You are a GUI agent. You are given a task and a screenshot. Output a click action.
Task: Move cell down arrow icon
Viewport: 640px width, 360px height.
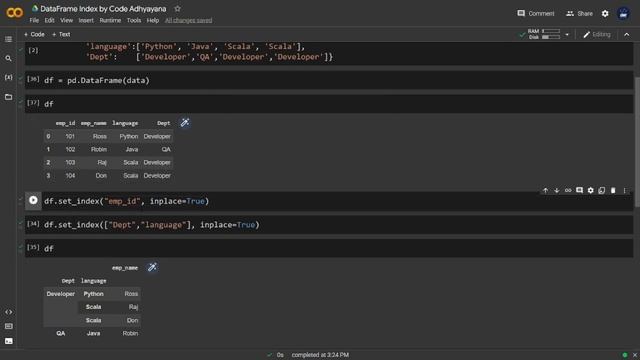point(556,191)
